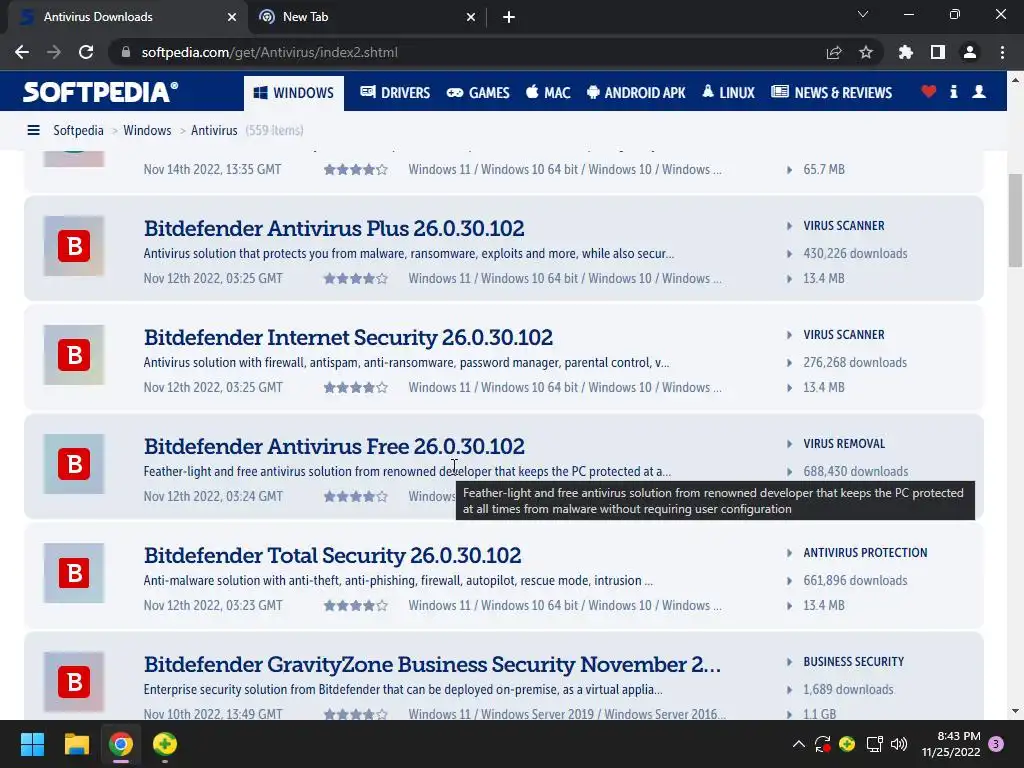Screen dimensions: 1024x768
Task: Open the GAMES section
Action: point(478,93)
